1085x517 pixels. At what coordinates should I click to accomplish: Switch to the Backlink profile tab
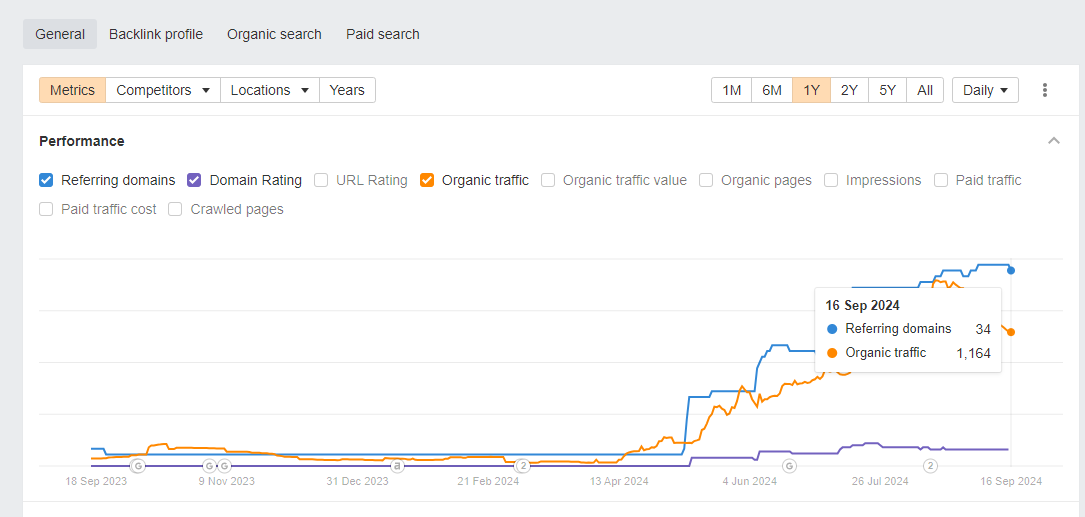click(x=156, y=34)
